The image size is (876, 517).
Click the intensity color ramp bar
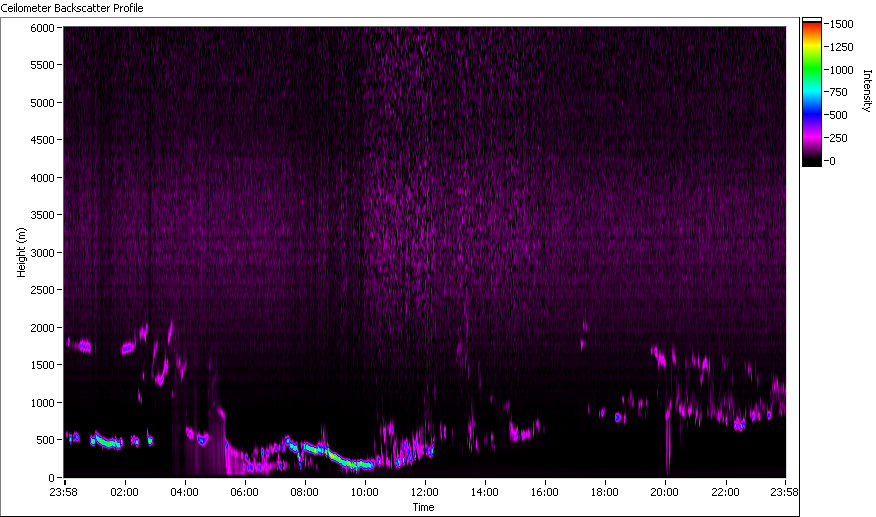[x=812, y=92]
